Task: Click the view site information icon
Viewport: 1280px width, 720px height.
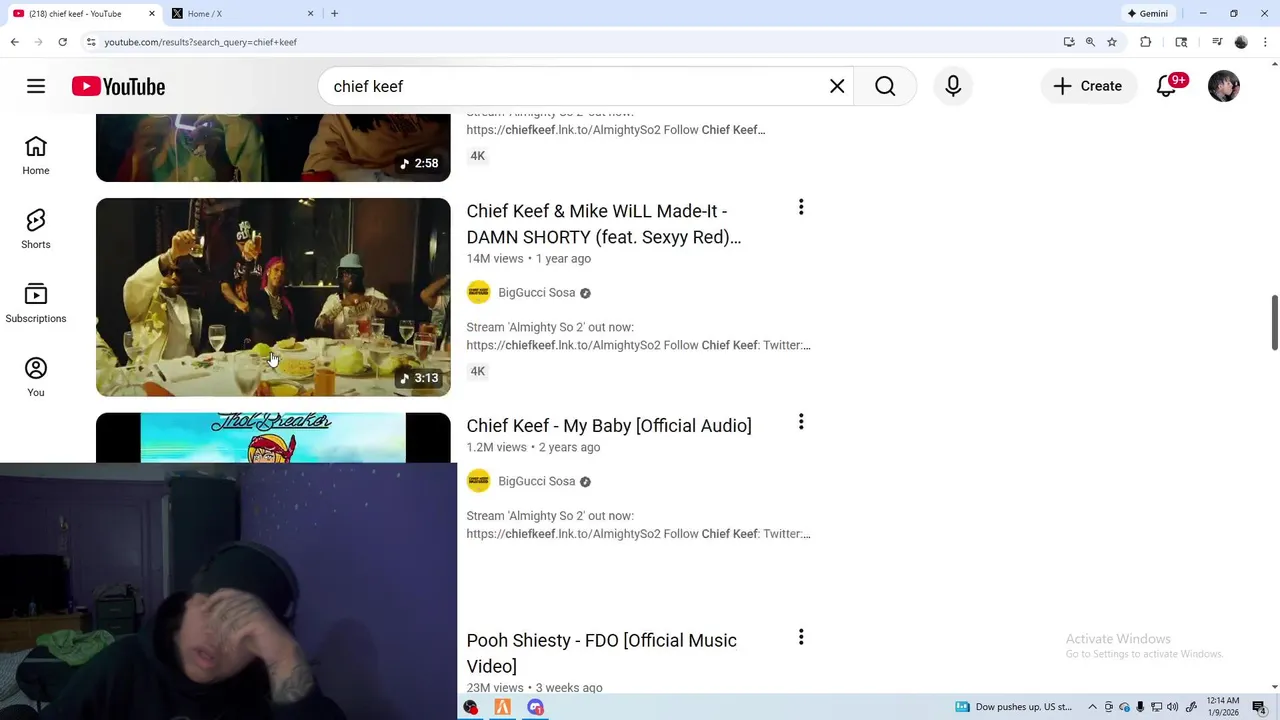Action: coord(91,42)
